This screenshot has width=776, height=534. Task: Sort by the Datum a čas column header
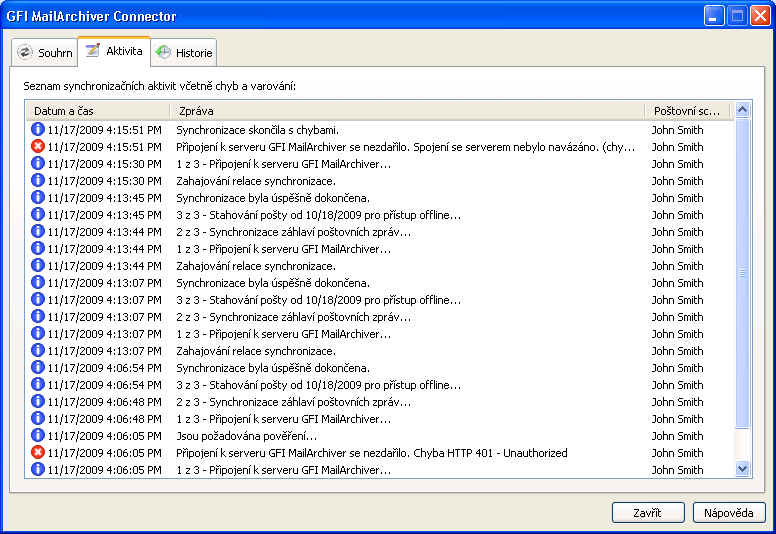pyautogui.click(x=97, y=111)
